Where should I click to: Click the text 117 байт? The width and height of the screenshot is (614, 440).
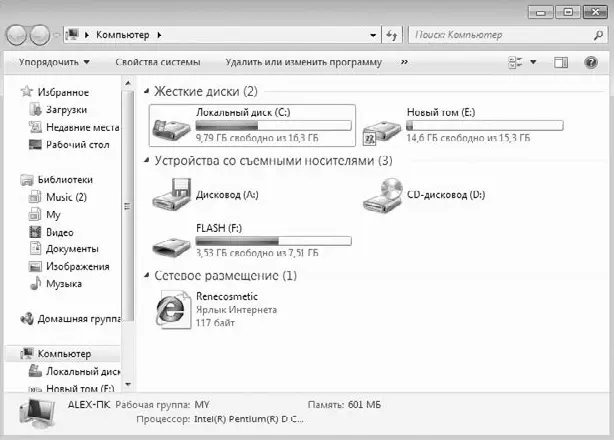tap(215, 323)
